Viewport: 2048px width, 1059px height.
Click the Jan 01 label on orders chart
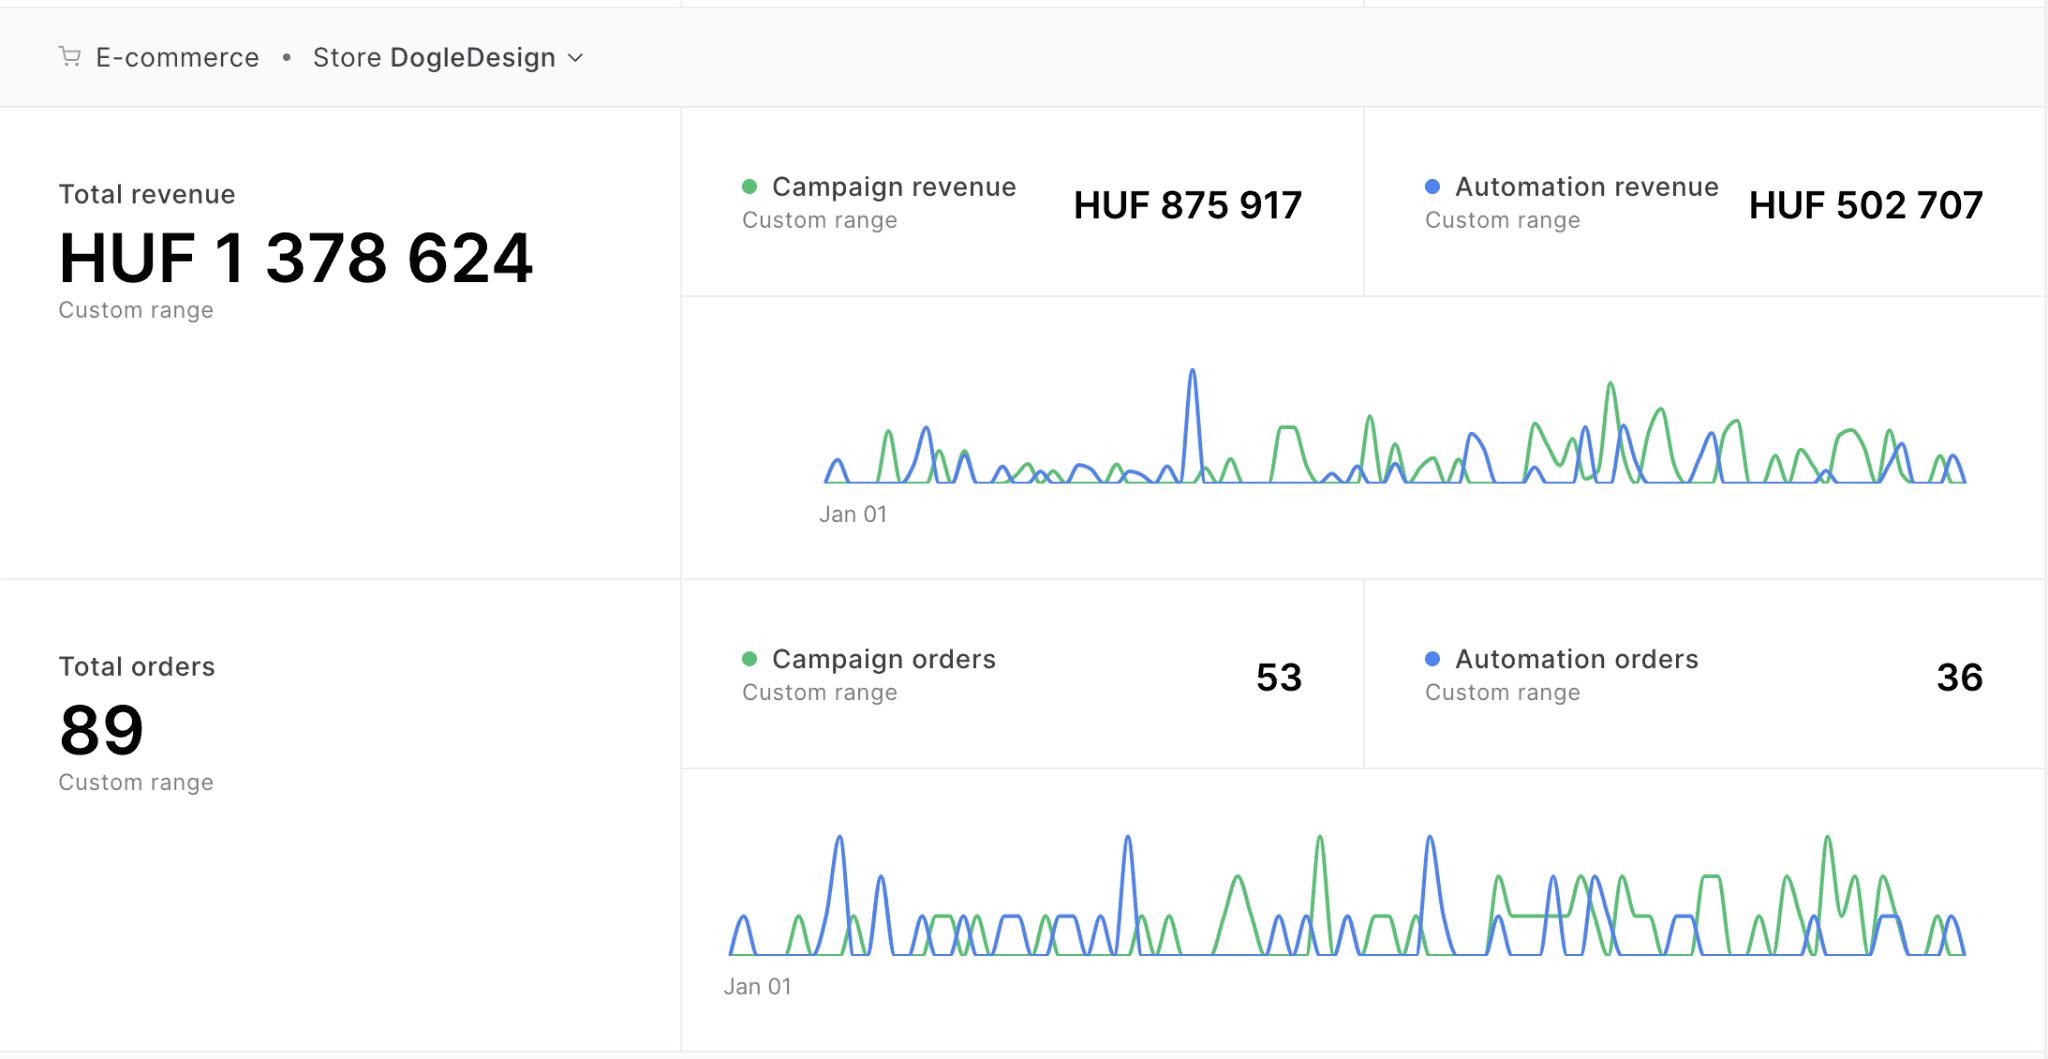click(x=757, y=986)
